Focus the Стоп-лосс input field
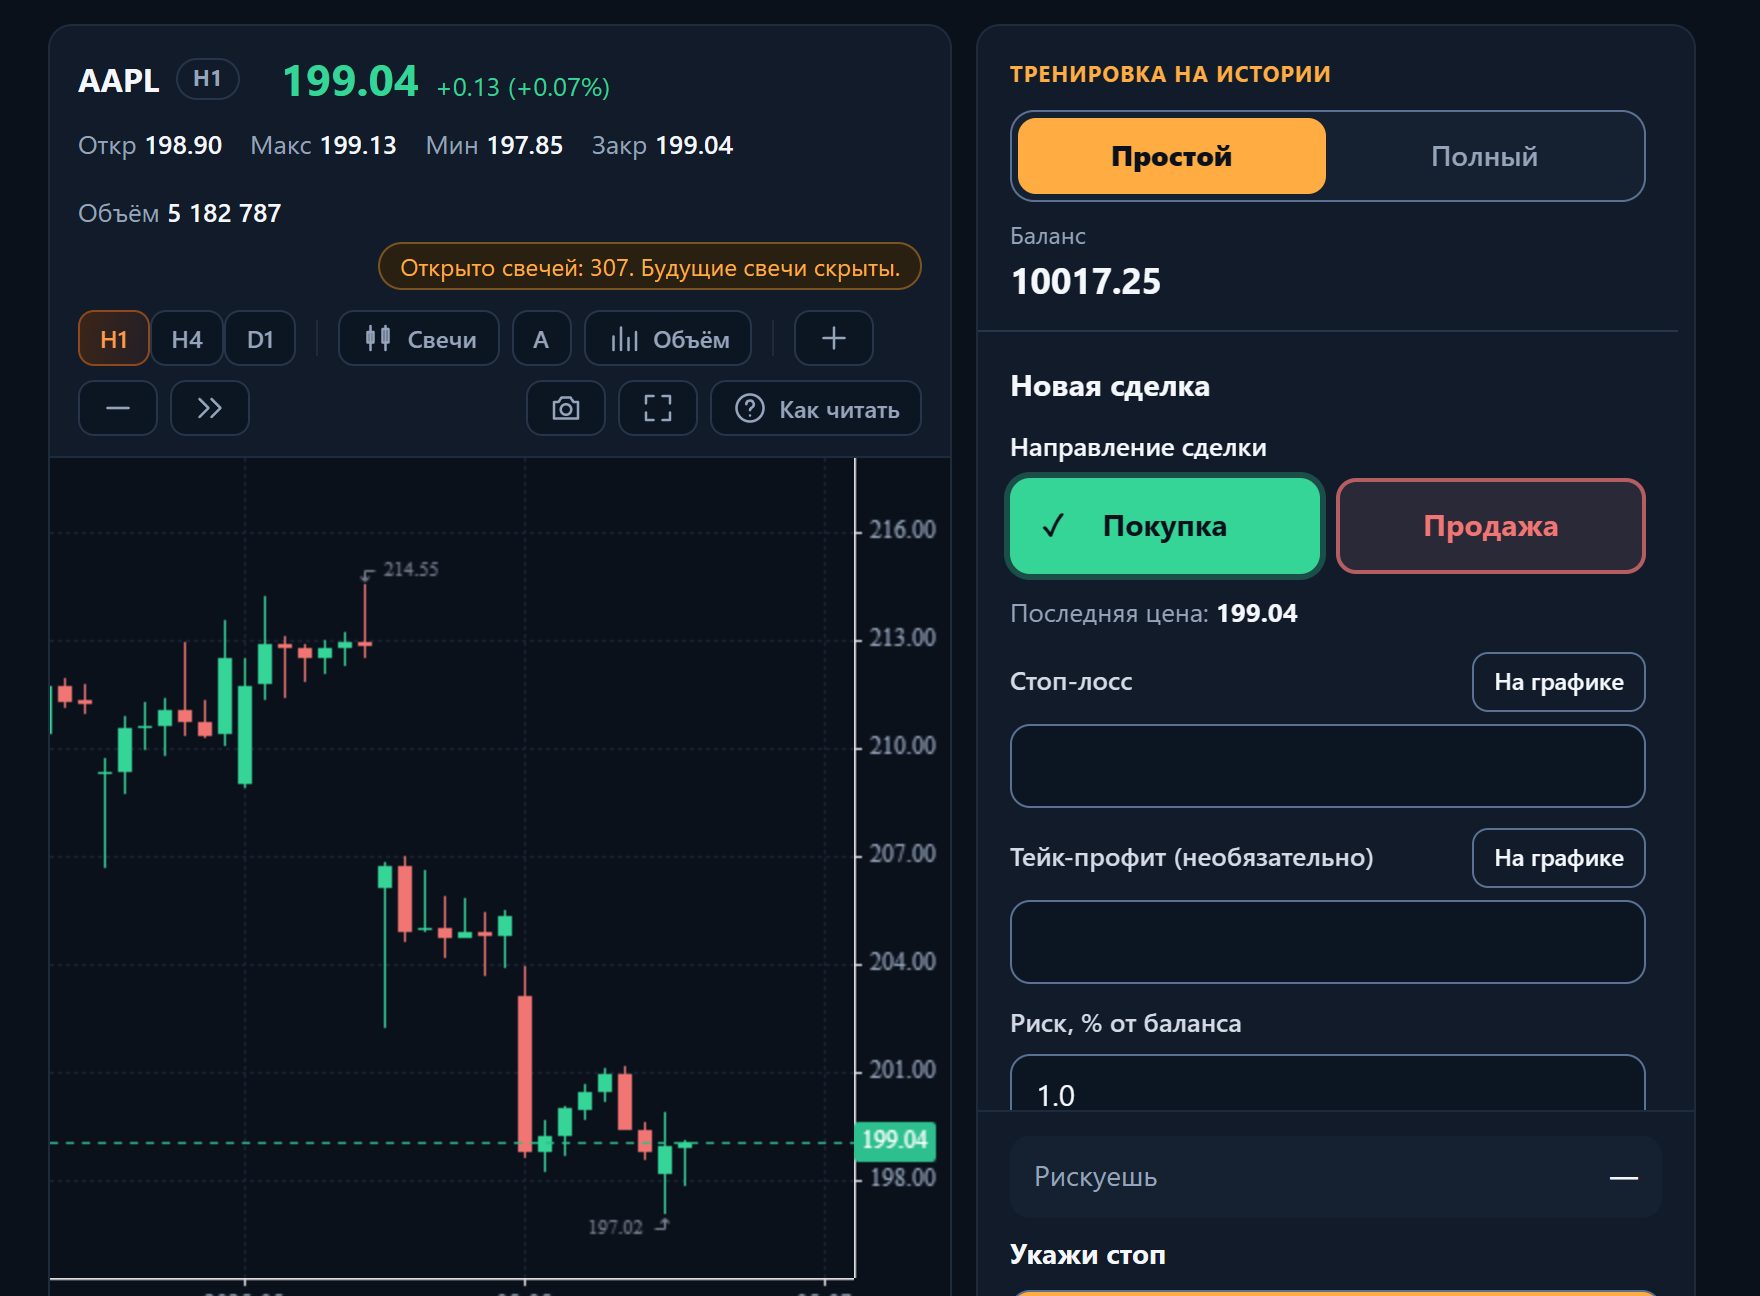Screen dimensions: 1760x1296 point(1328,766)
